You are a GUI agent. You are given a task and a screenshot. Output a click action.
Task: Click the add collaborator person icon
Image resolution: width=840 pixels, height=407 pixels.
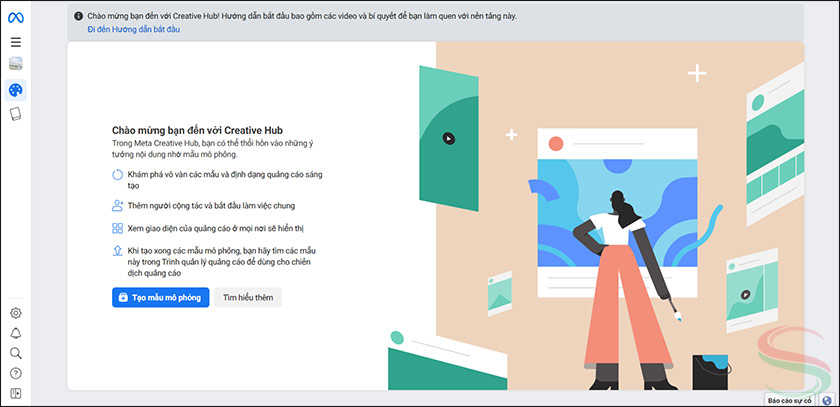117,206
